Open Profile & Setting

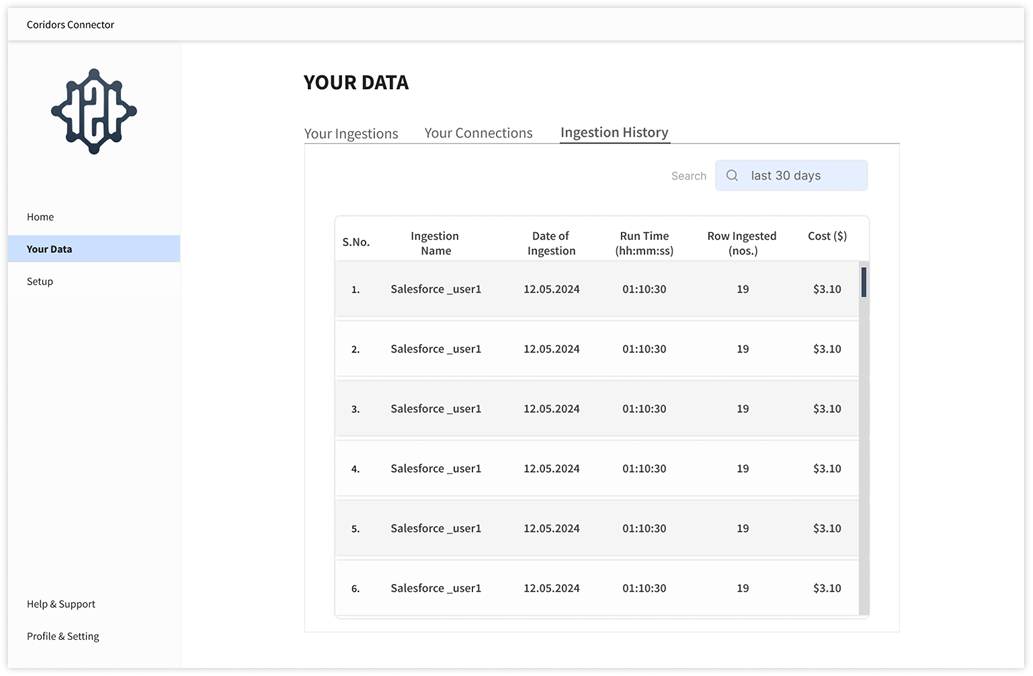point(63,636)
